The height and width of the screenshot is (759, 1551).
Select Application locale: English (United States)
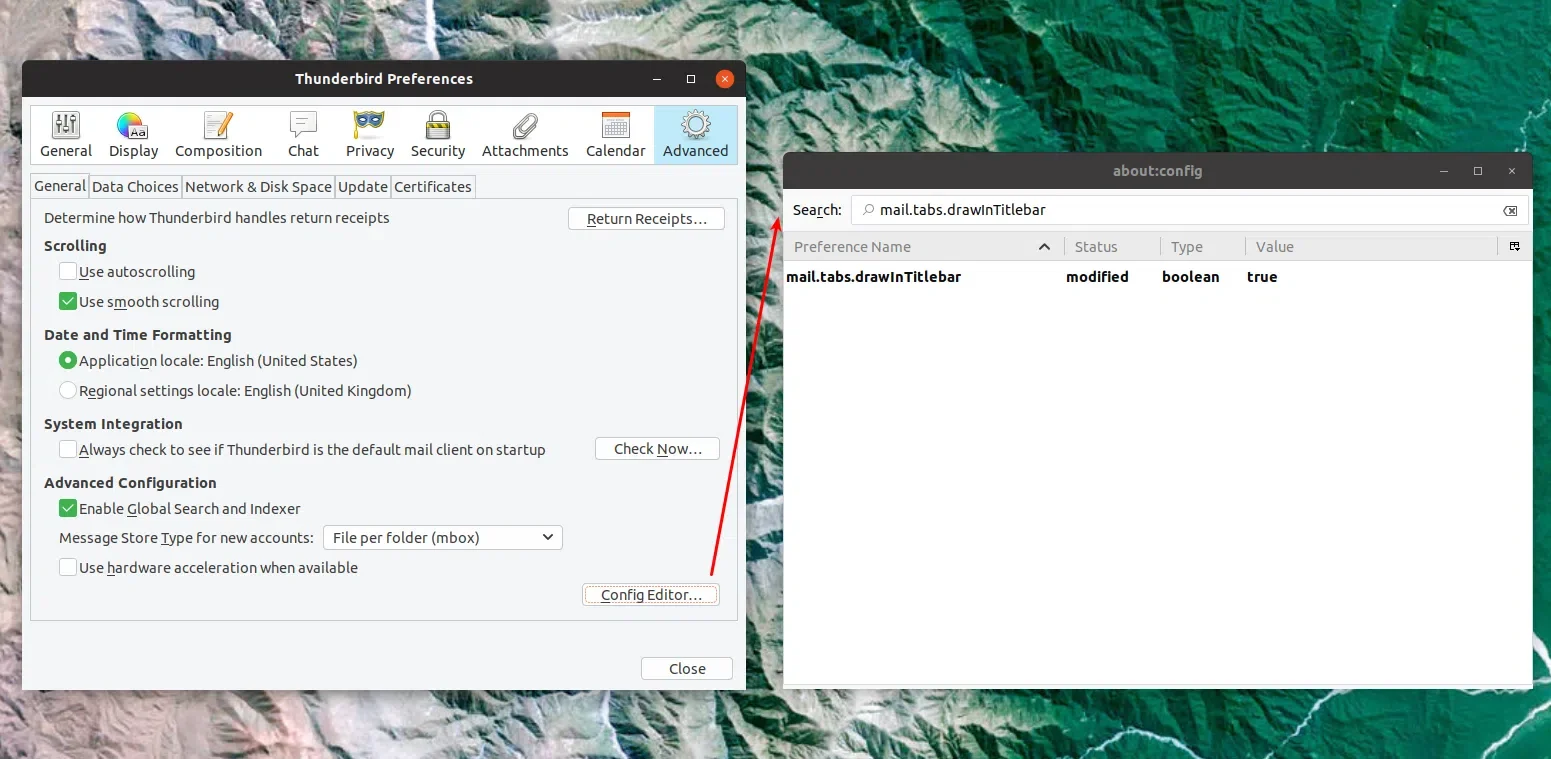click(68, 360)
